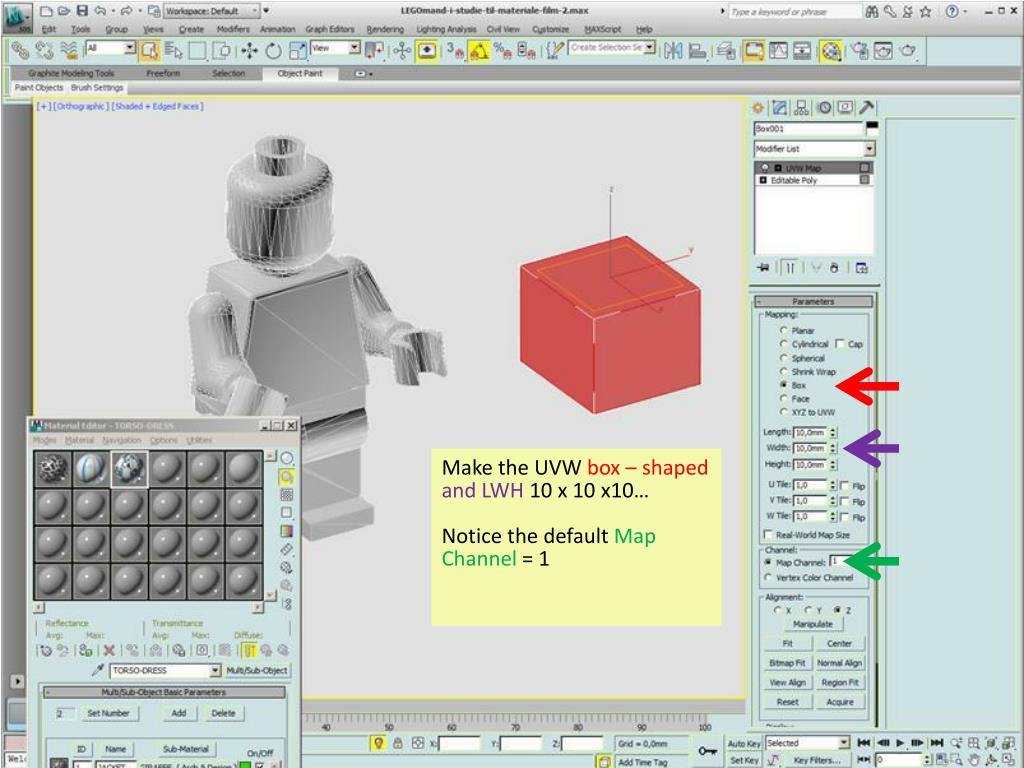This screenshot has width=1024, height=768.
Task: Click the Select and Link chain icon
Action: pyautogui.click(x=20, y=50)
